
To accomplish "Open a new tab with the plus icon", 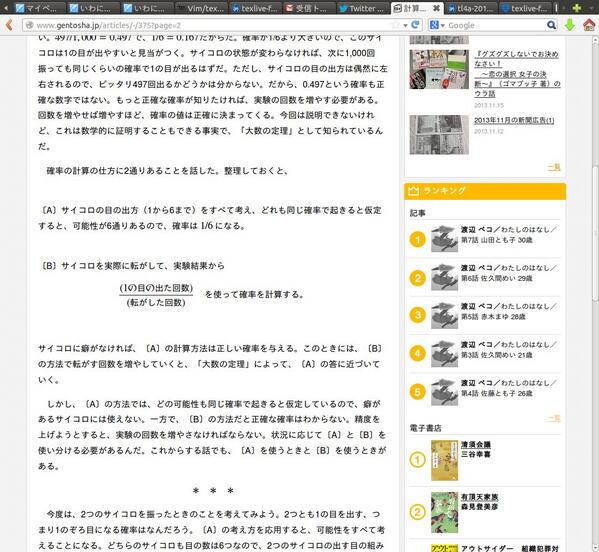I will tap(577, 8).
